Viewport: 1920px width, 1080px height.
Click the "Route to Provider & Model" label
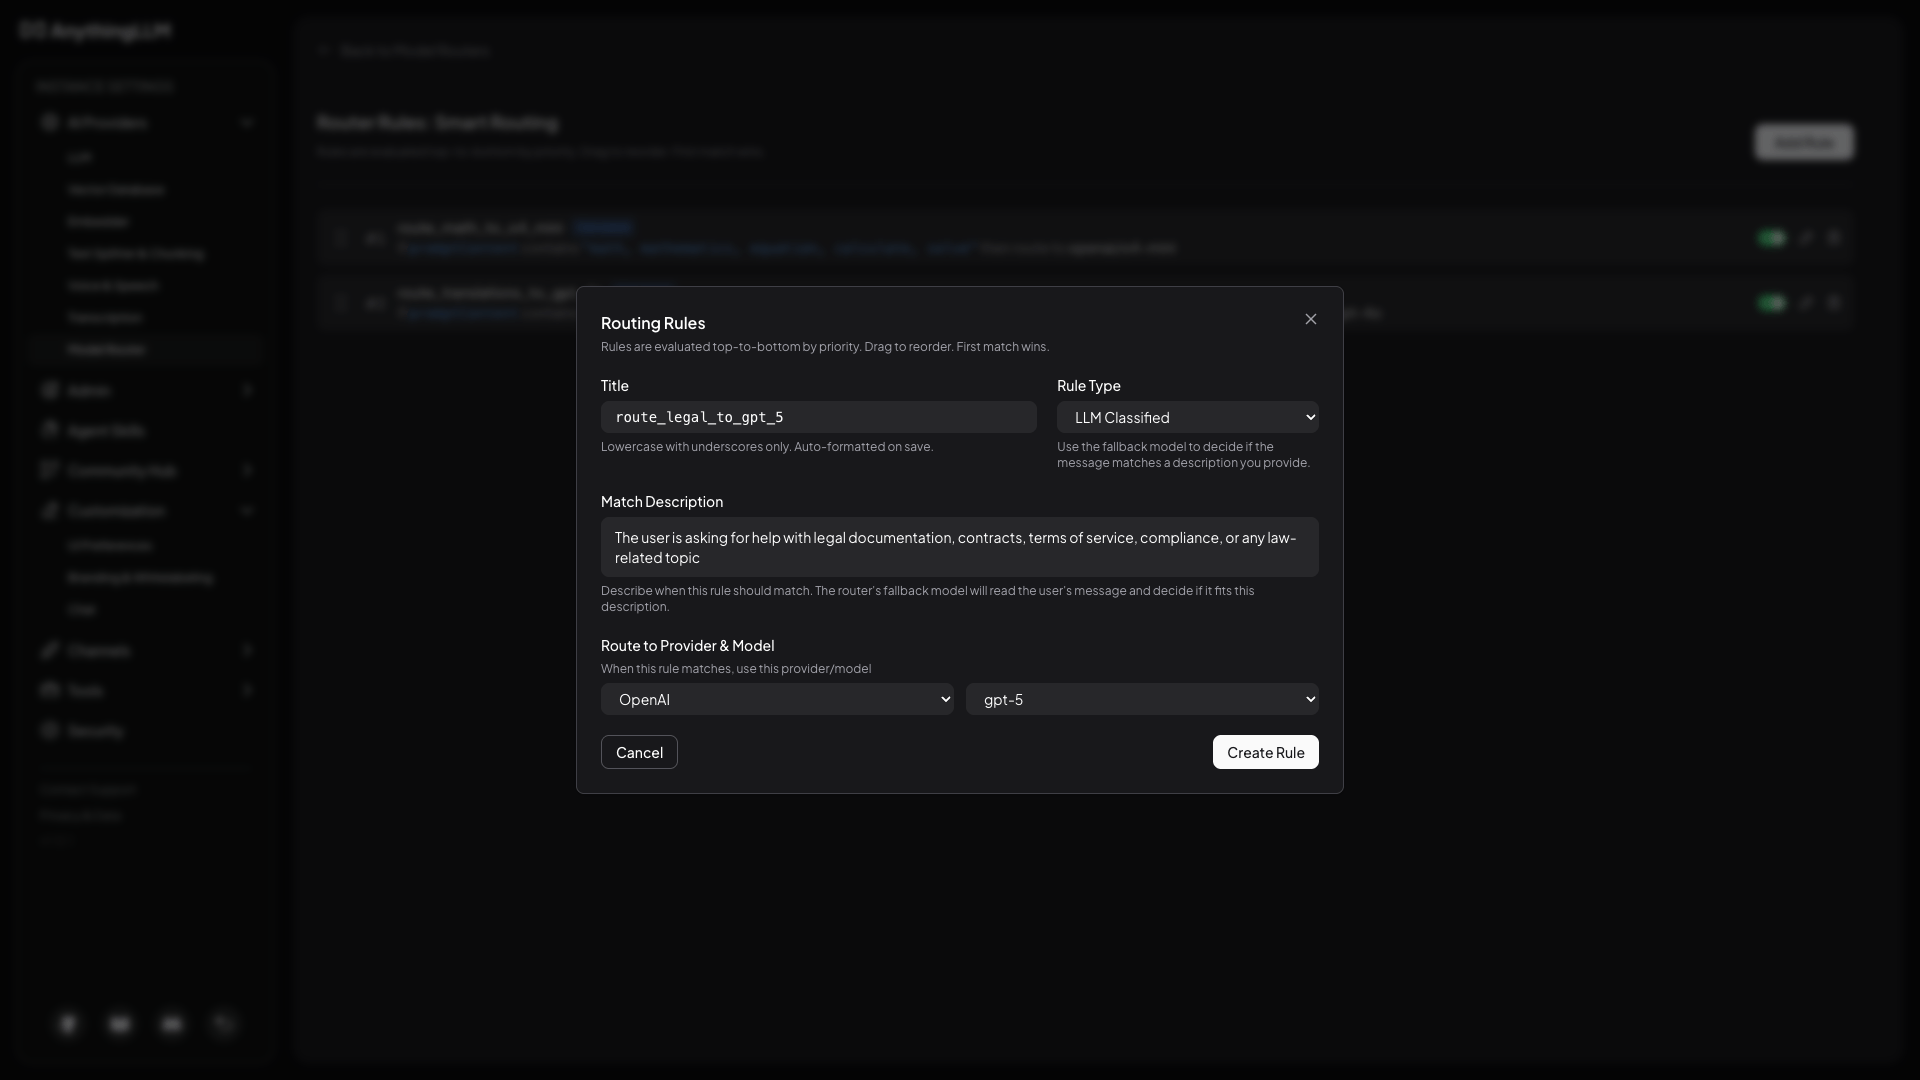[687, 645]
